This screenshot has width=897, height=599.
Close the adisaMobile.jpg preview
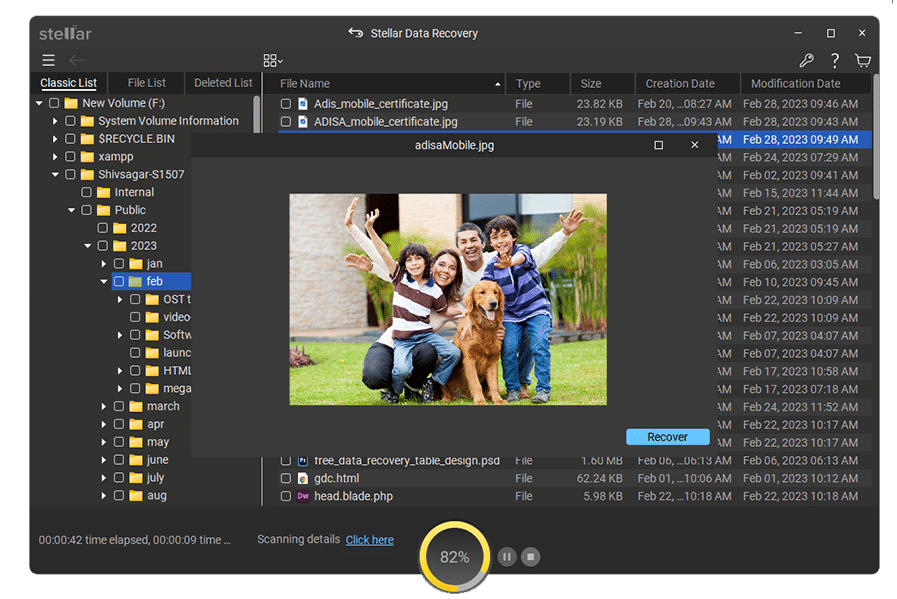(695, 145)
